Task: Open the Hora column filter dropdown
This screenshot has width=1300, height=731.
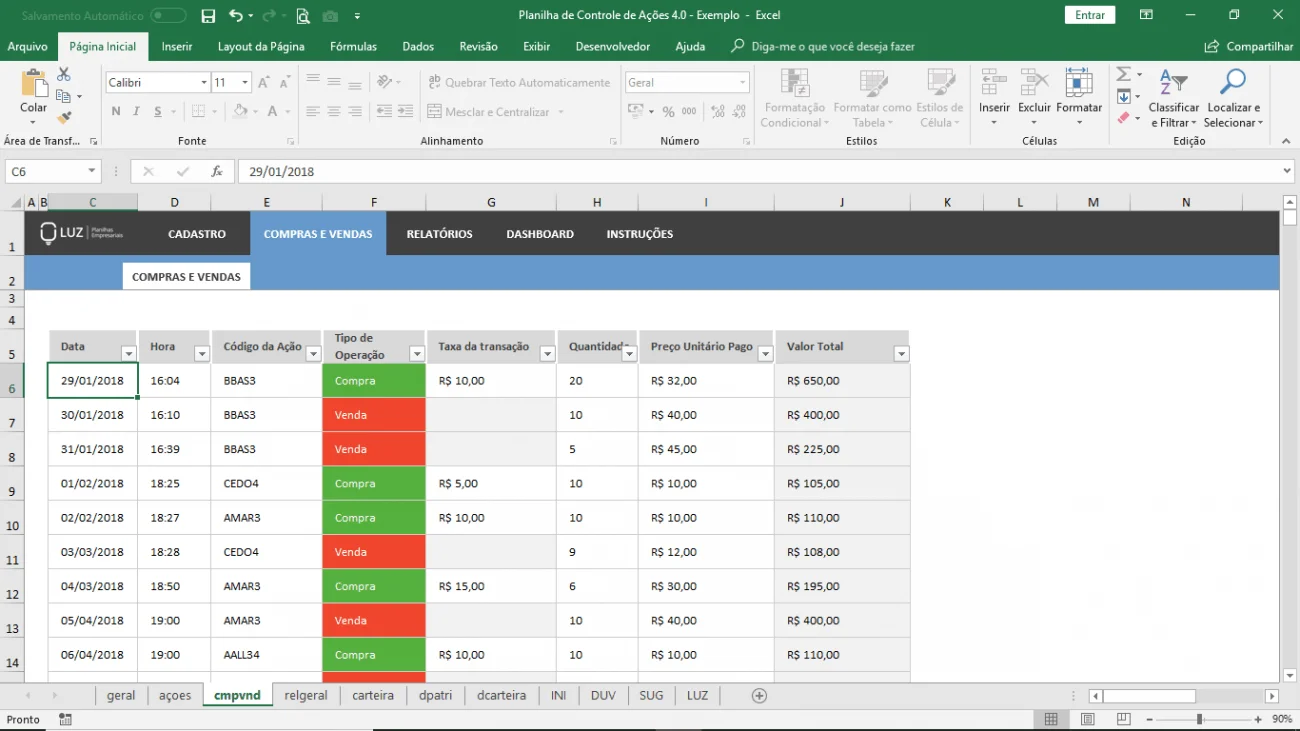Action: pyautogui.click(x=202, y=354)
